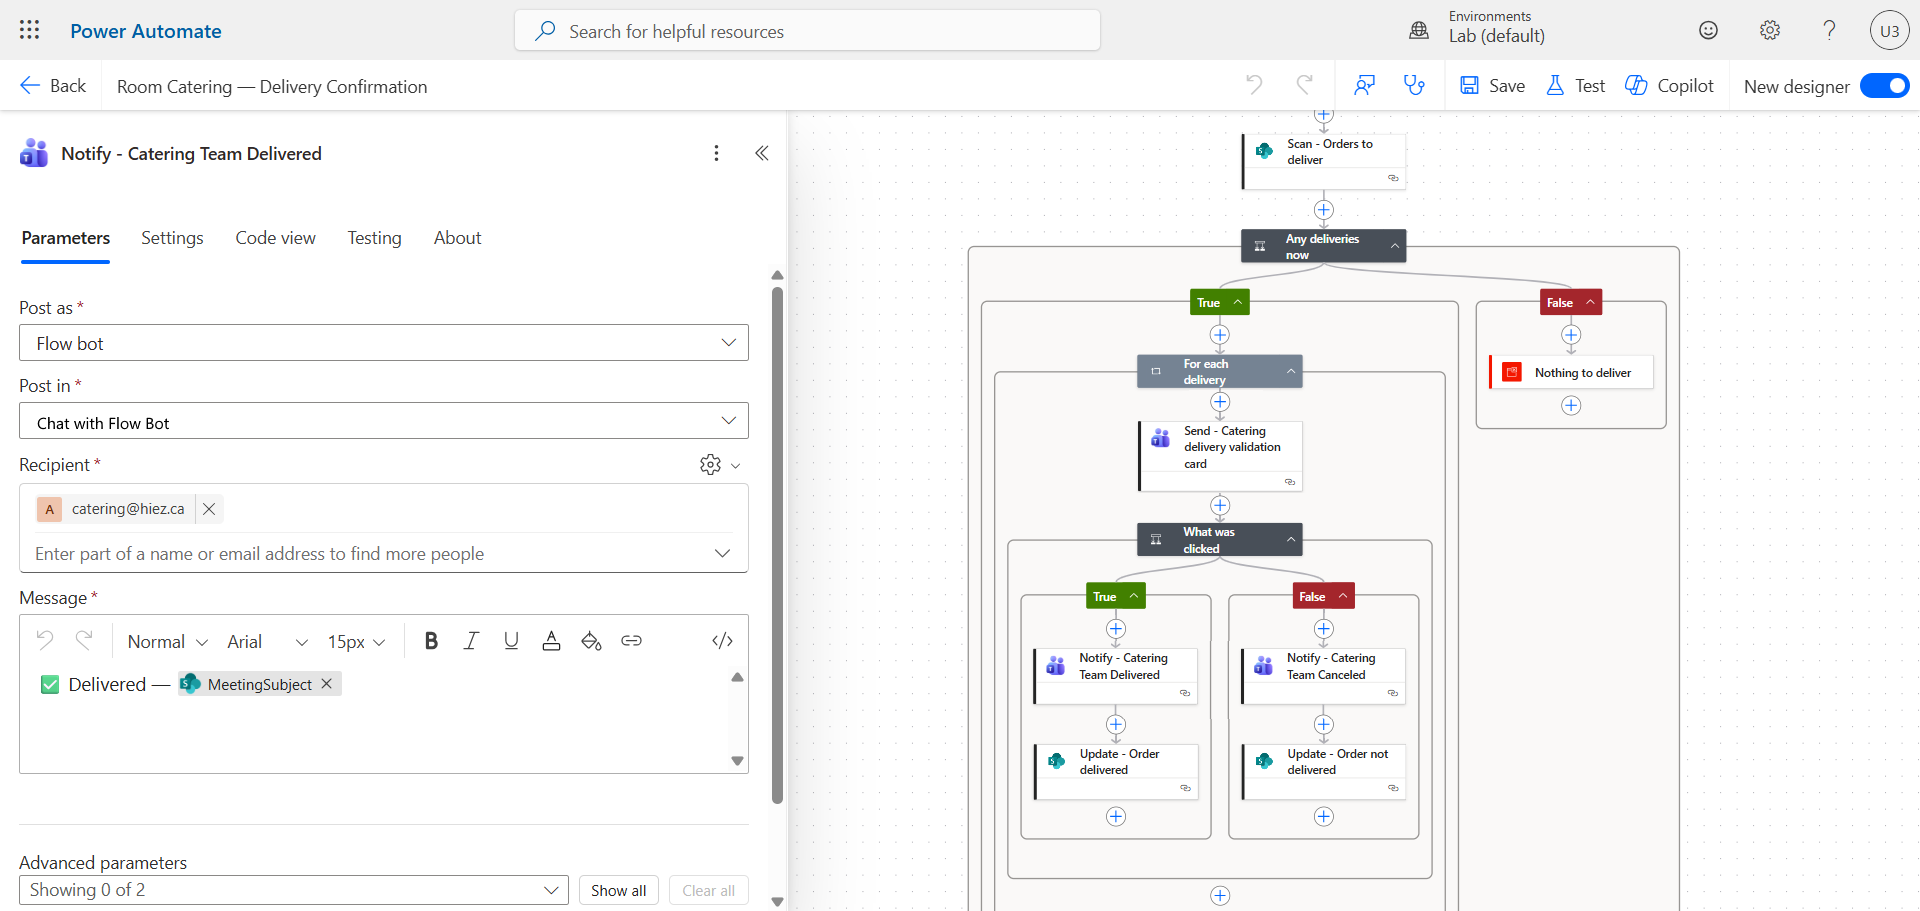
Task: Redo in the message editor
Action: pyautogui.click(x=84, y=640)
